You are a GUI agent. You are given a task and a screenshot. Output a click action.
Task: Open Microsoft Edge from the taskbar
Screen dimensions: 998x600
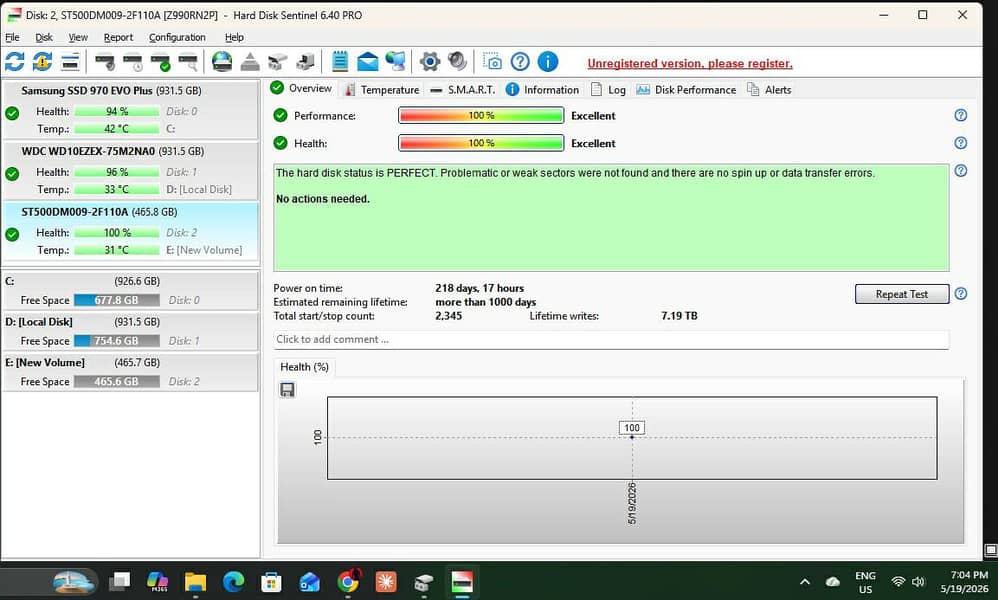(234, 582)
